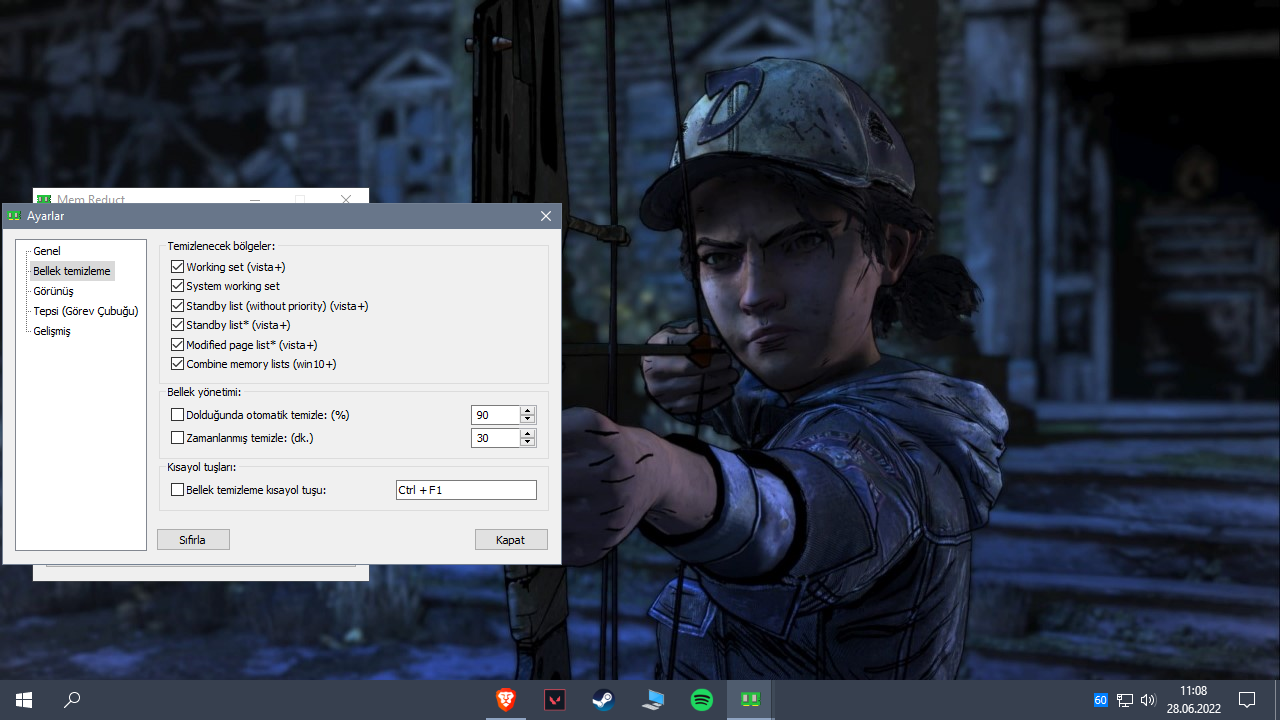Decrease the timed clean minutes value
Viewport: 1280px width, 720px height.
click(x=528, y=442)
